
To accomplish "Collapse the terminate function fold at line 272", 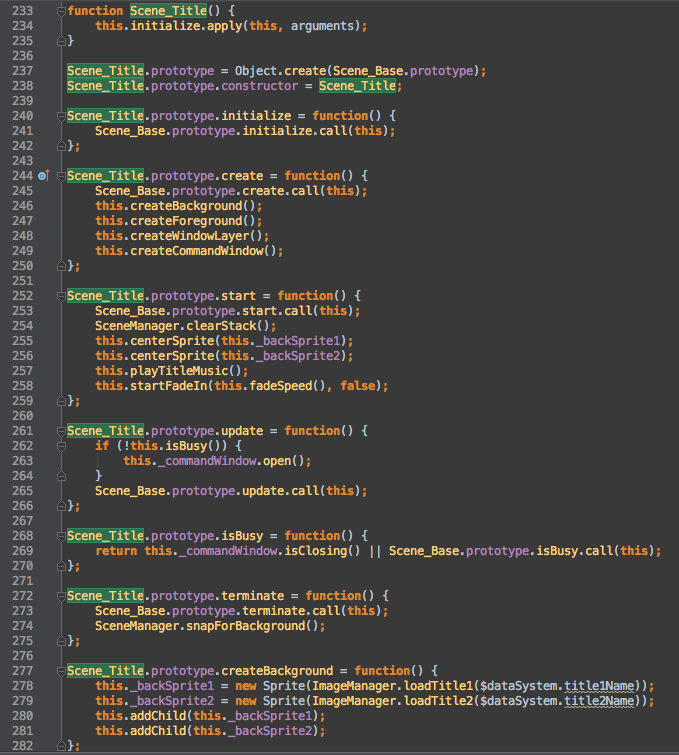I will pyautogui.click(x=61, y=596).
